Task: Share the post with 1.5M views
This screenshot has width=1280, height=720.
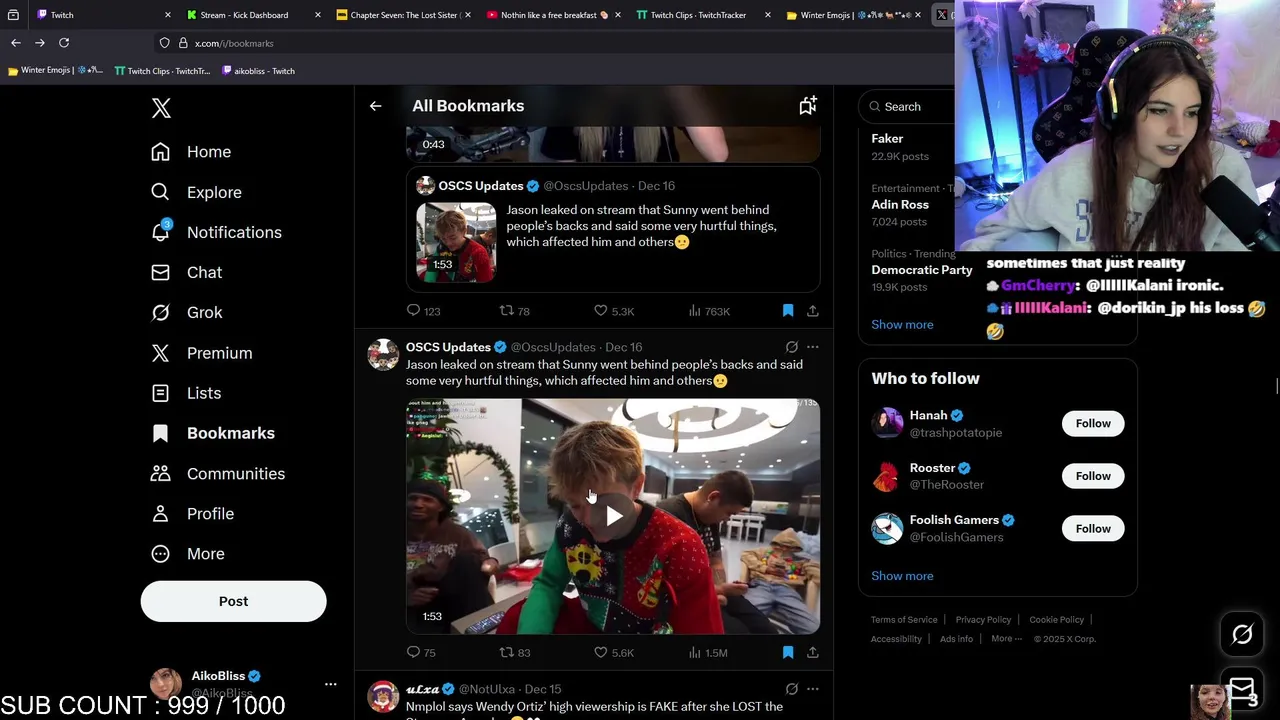Action: click(813, 652)
